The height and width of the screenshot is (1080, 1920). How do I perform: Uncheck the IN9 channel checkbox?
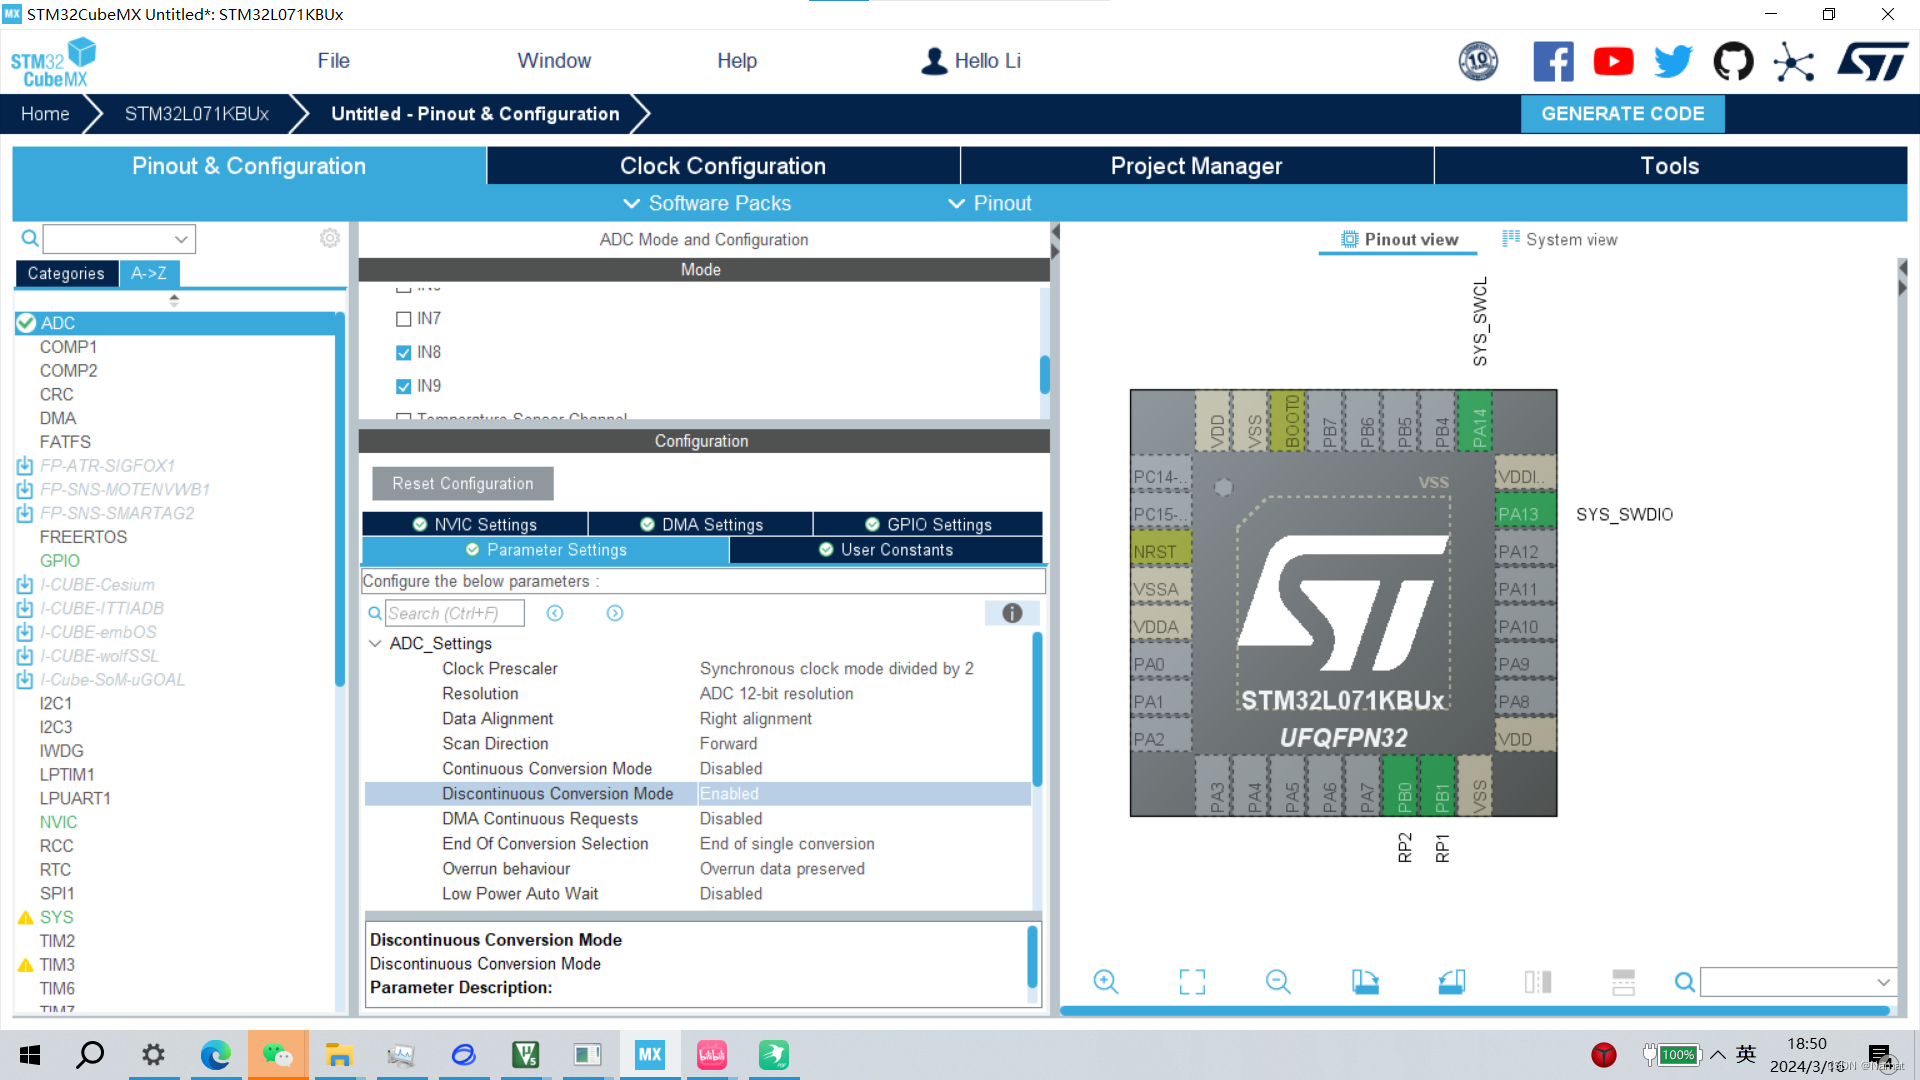coord(404,386)
